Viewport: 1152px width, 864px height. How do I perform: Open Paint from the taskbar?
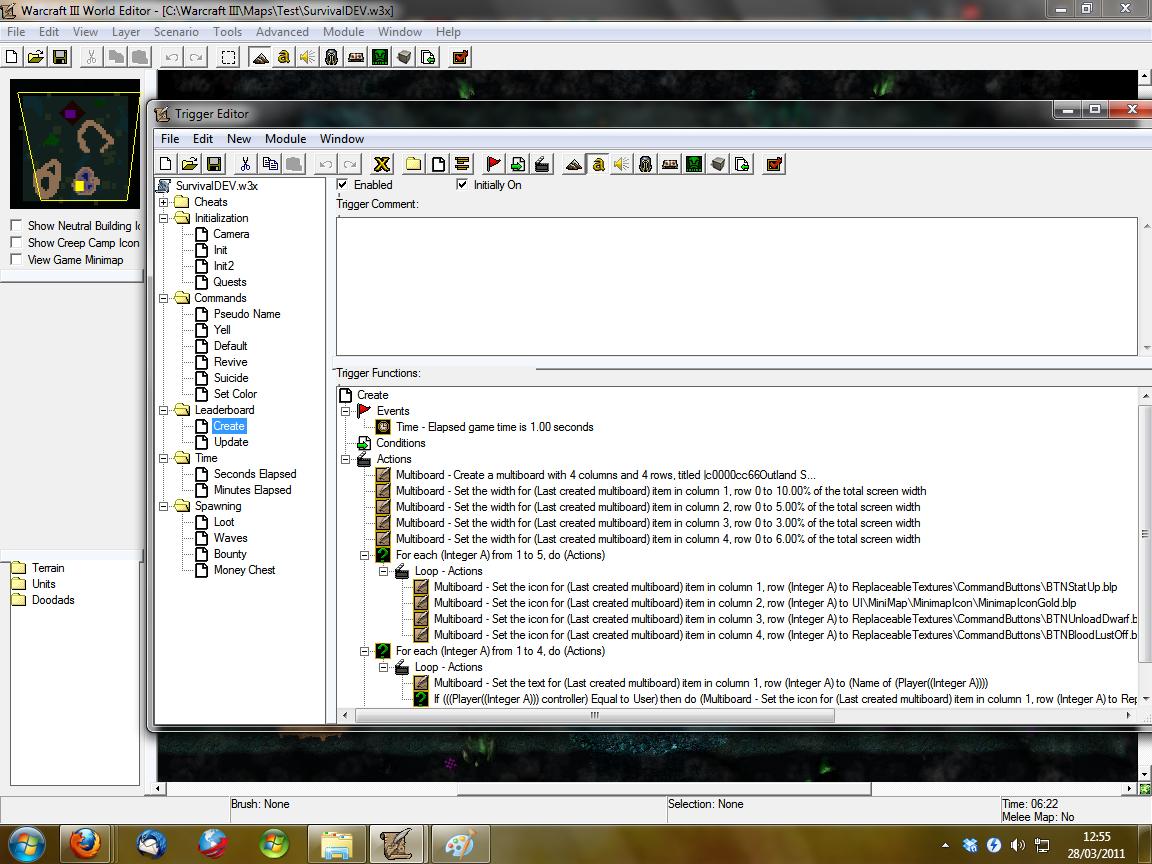pos(460,843)
